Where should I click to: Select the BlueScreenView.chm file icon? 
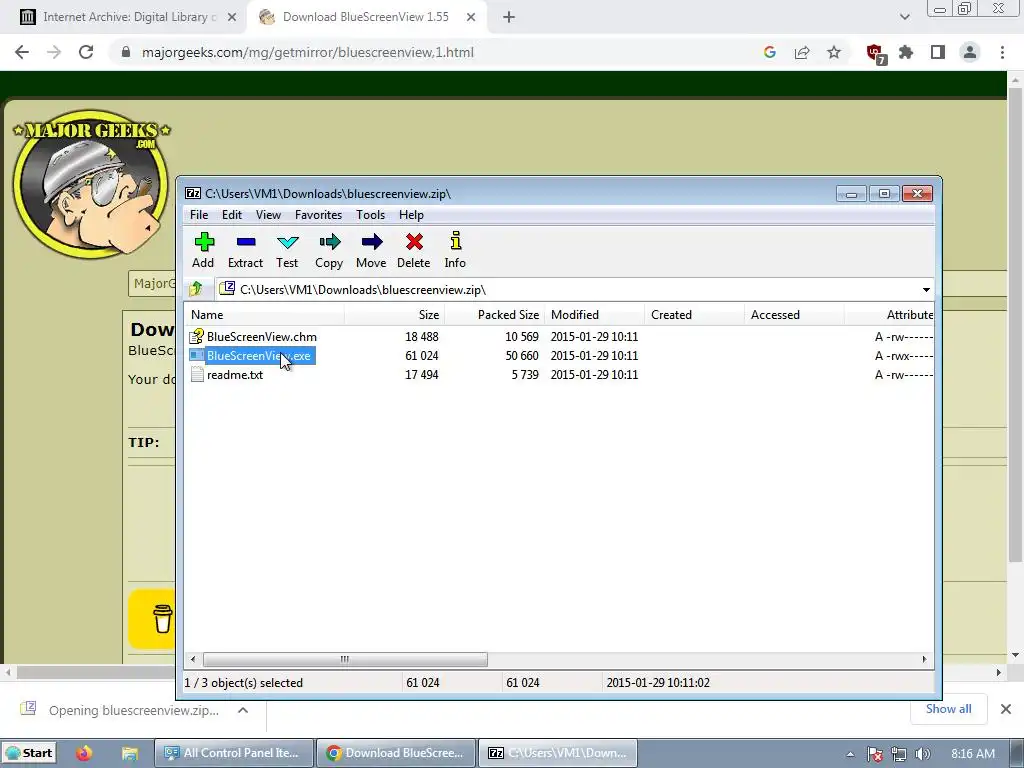(196, 336)
